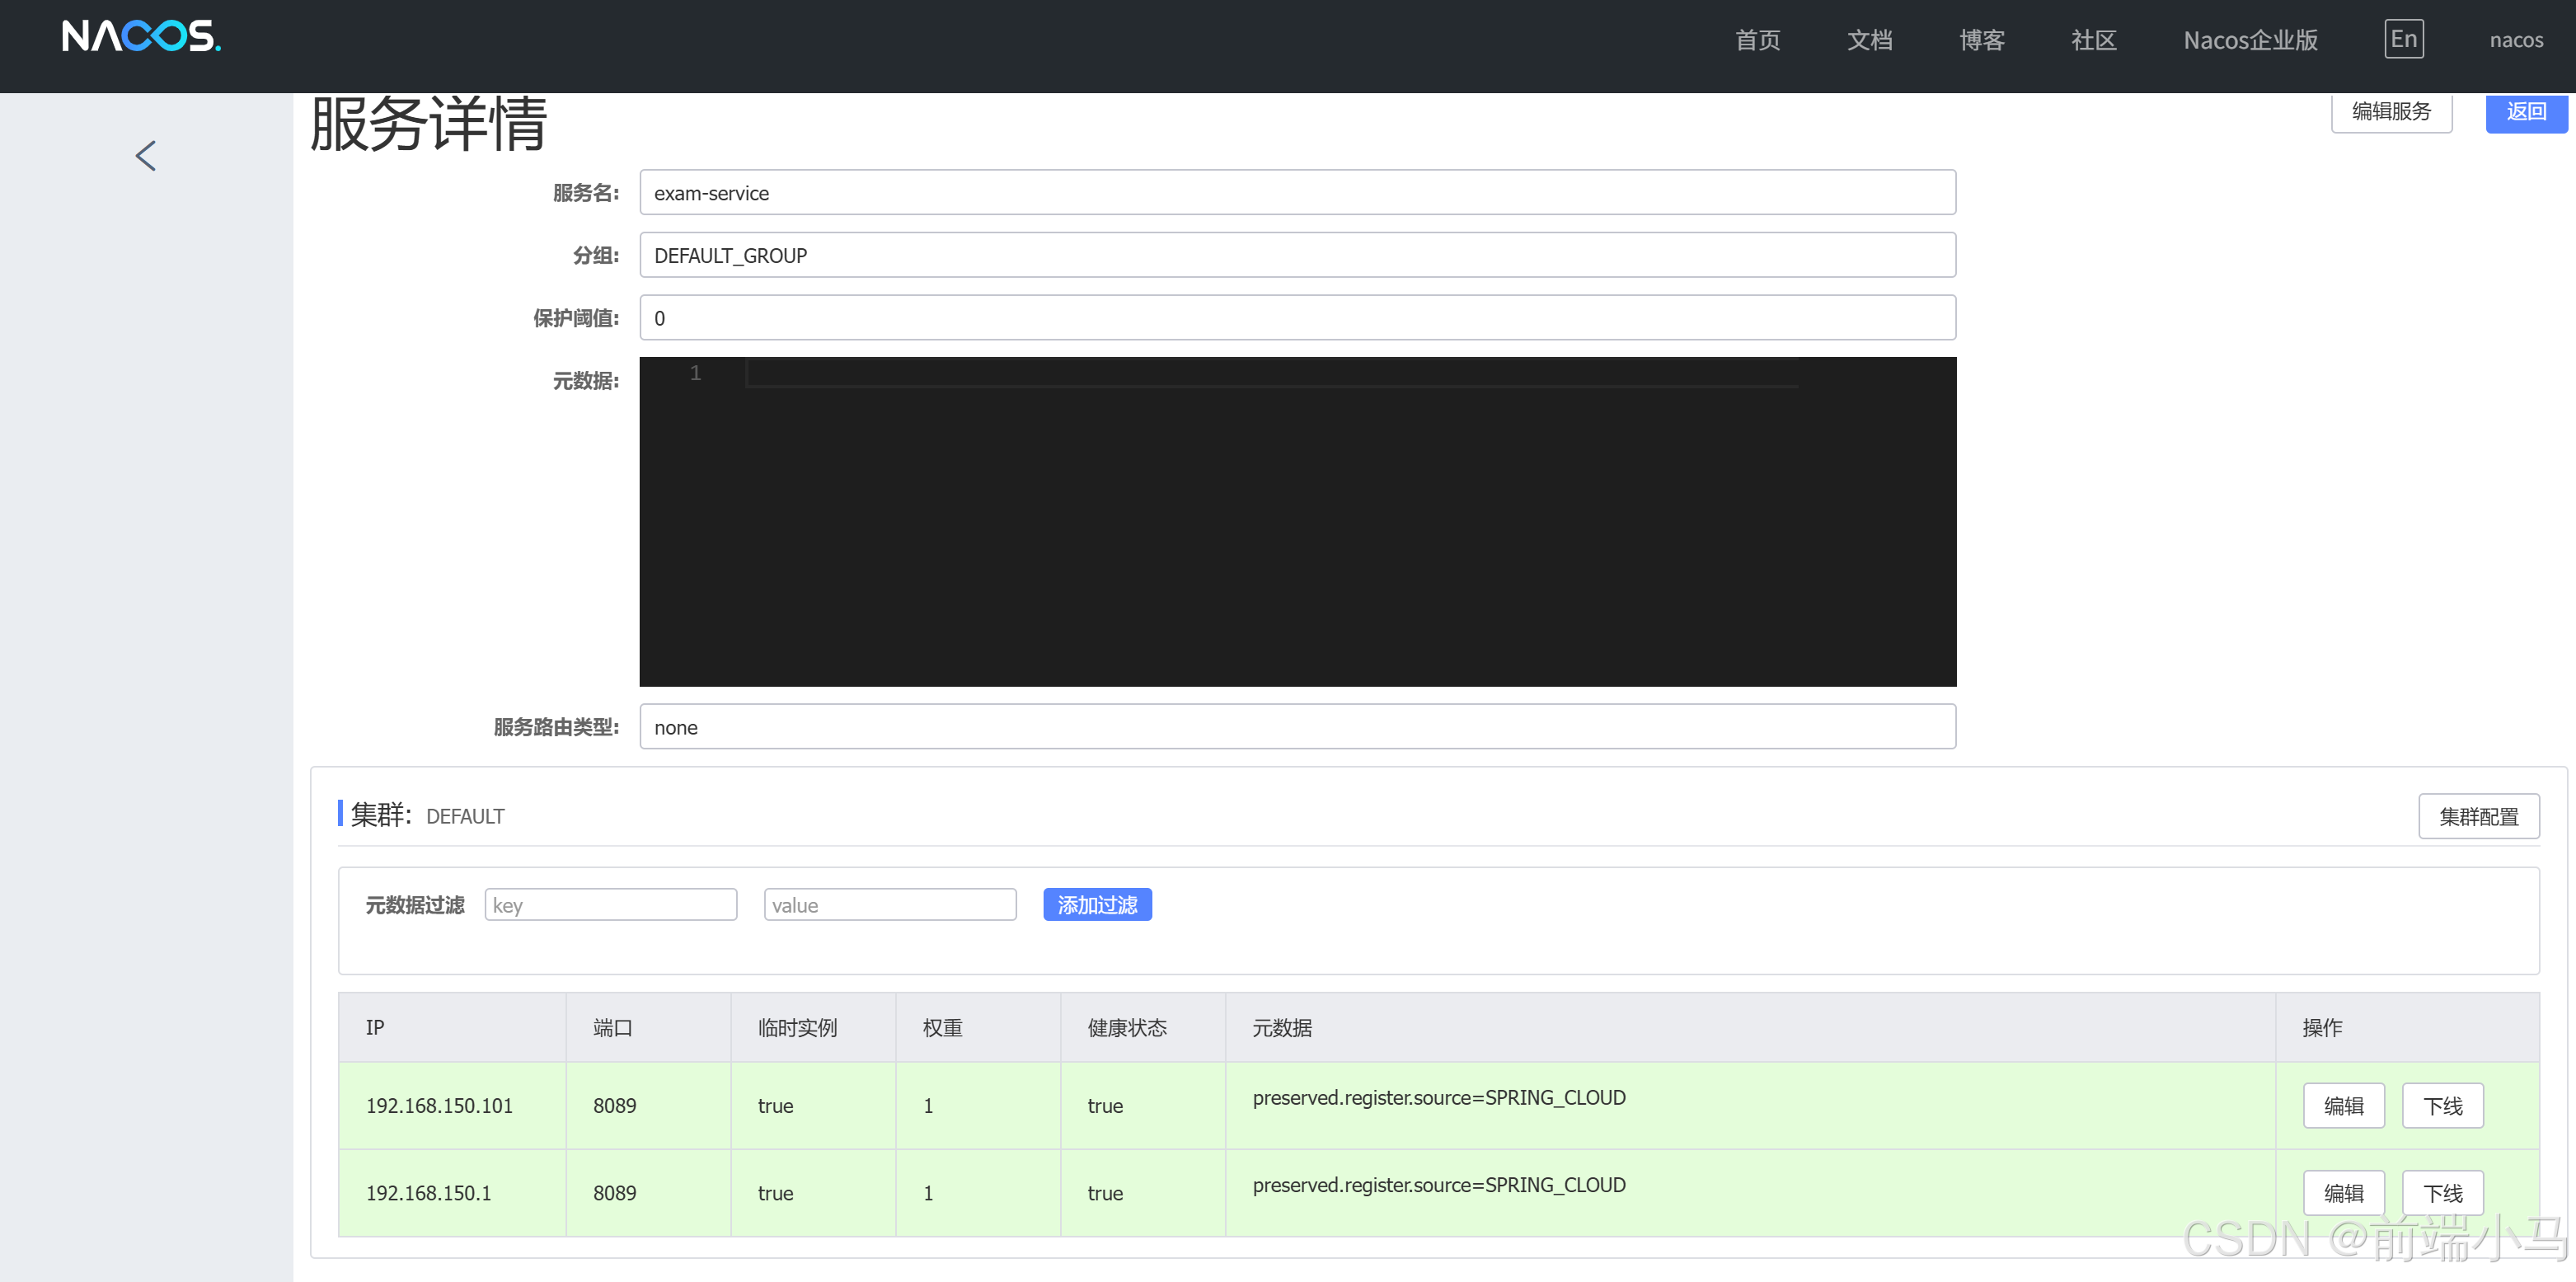The height and width of the screenshot is (1282, 2576).
Task: Go to the 博客 page
Action: [1981, 40]
